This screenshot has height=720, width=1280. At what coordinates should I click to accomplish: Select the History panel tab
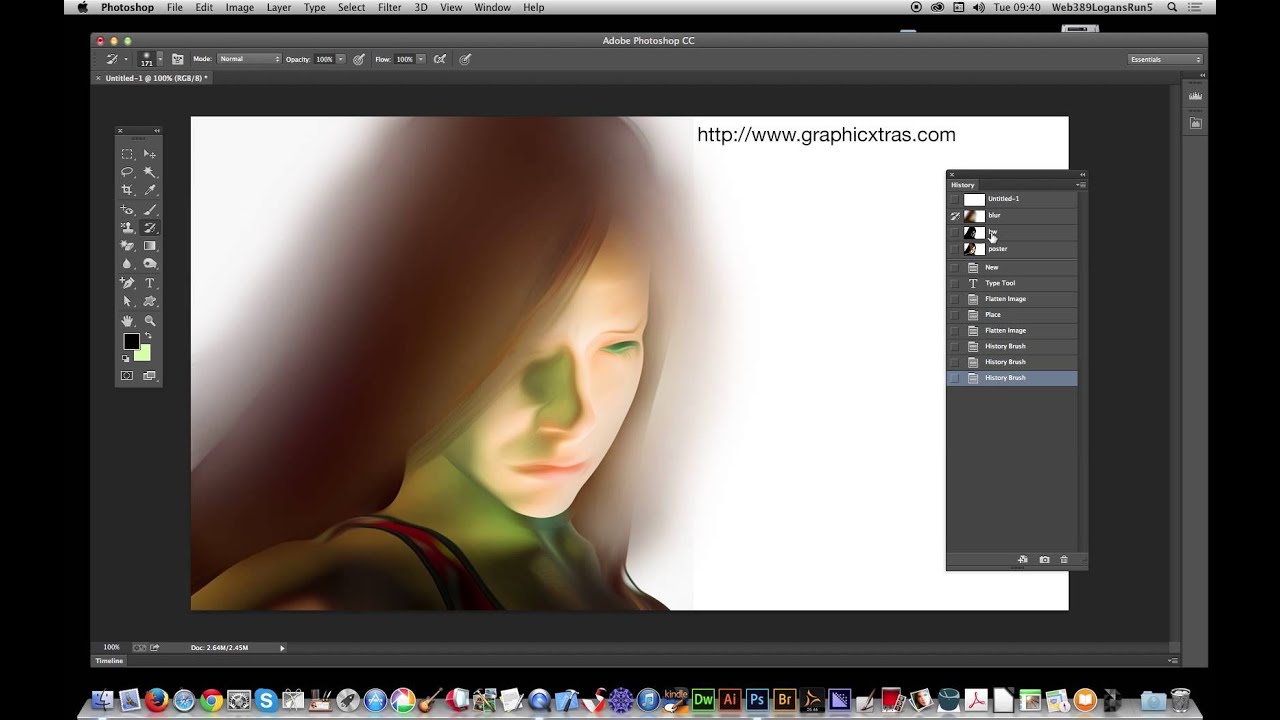coord(962,185)
